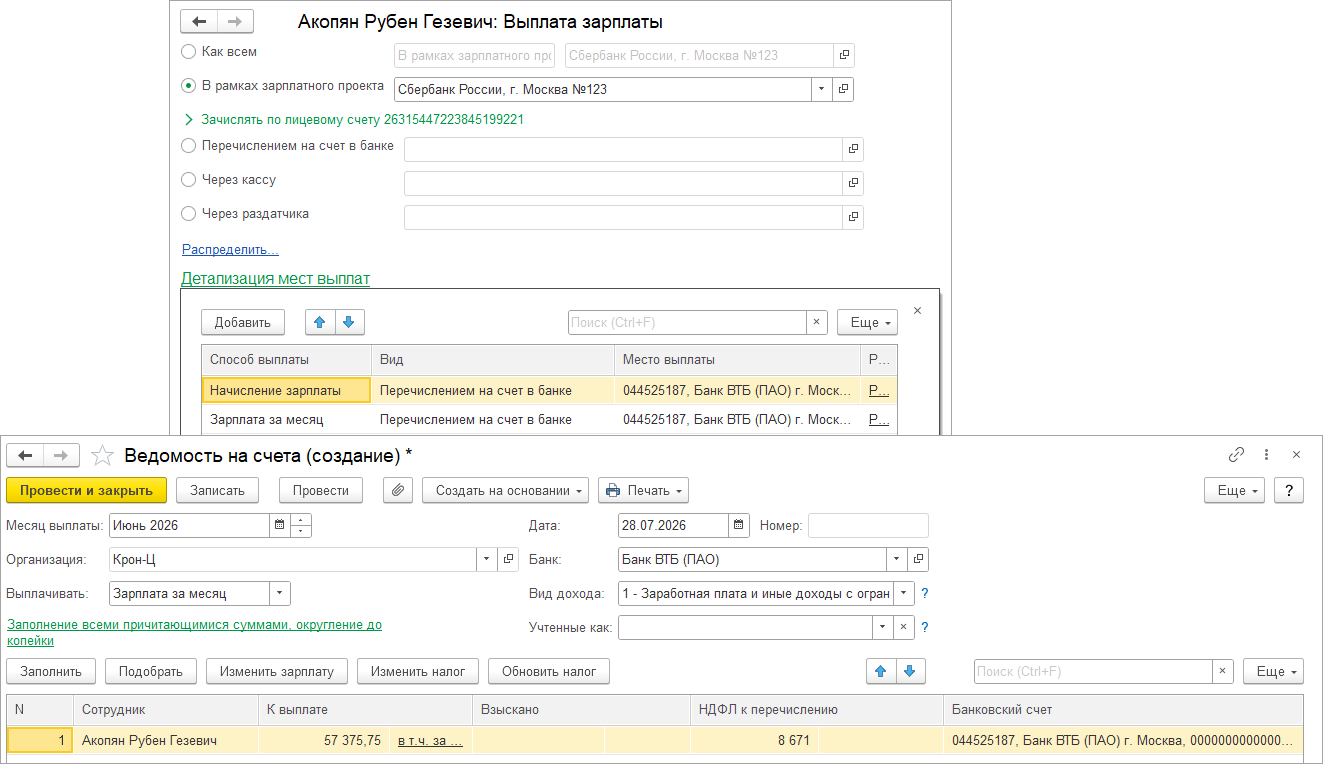Open Еще menu above Ведомость table

pyautogui.click(x=1273, y=671)
